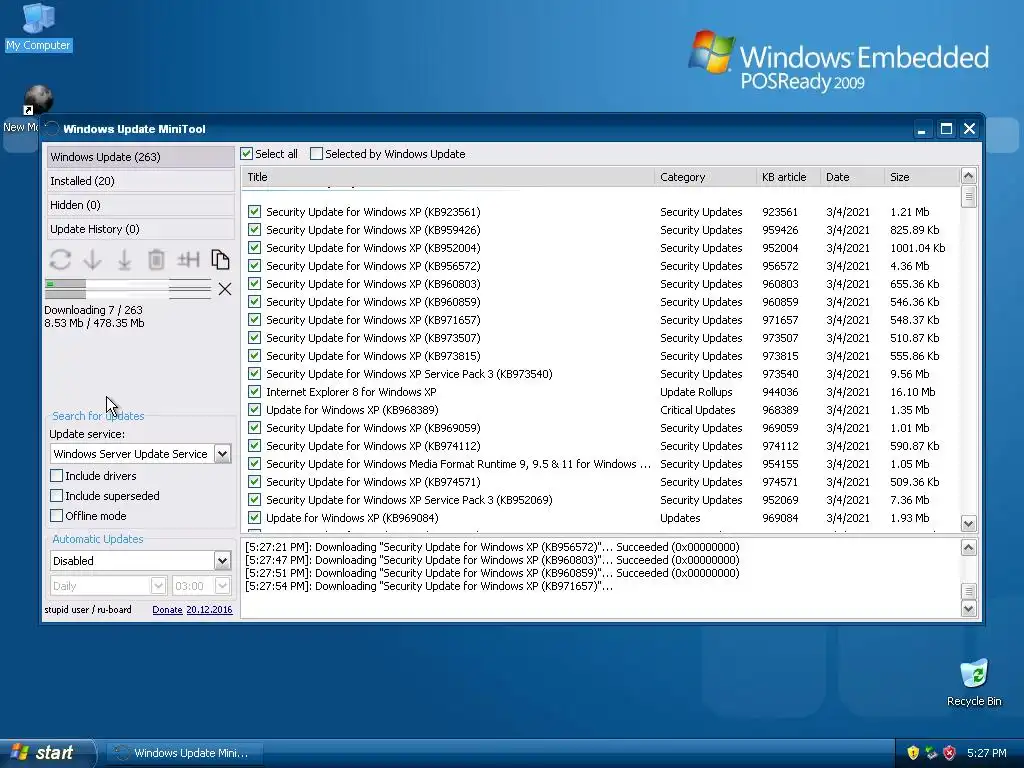The height and width of the screenshot is (768, 1024).
Task: Click the hide updates +H icon
Action: tap(188, 259)
